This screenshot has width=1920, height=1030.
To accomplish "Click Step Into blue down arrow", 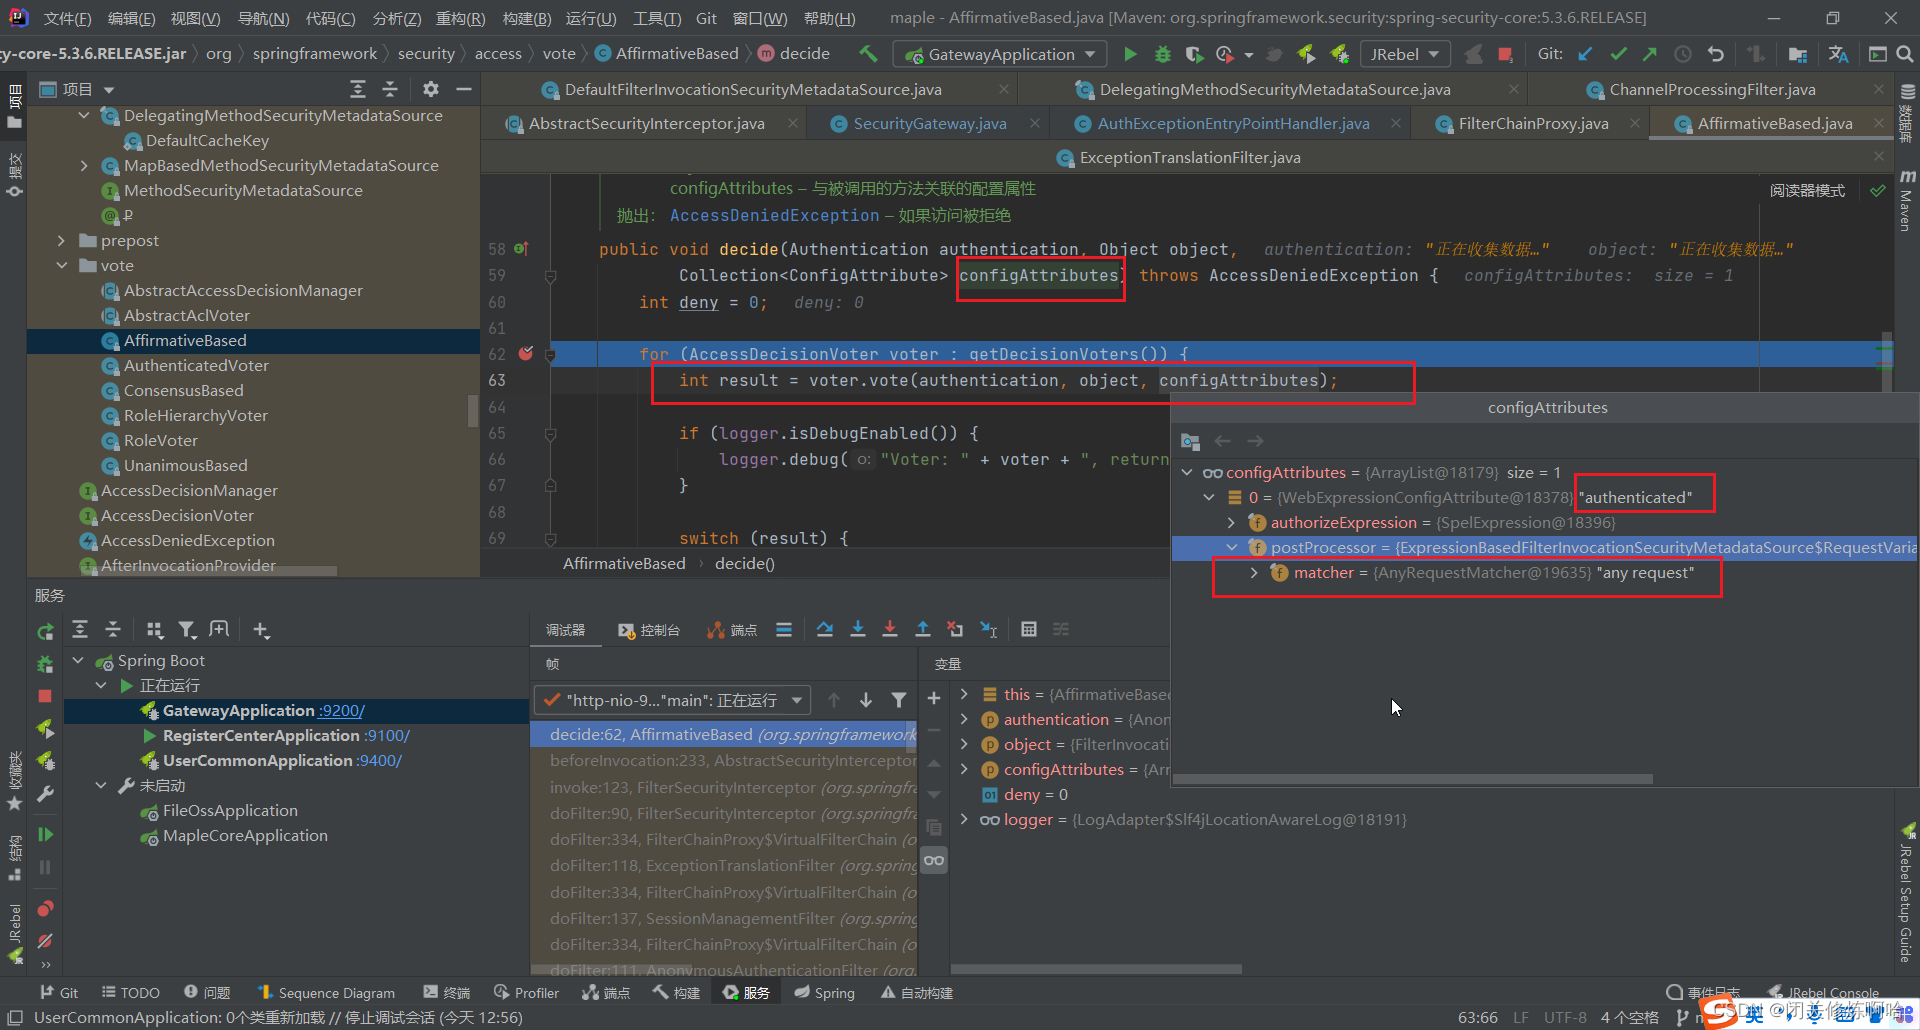I will (858, 629).
